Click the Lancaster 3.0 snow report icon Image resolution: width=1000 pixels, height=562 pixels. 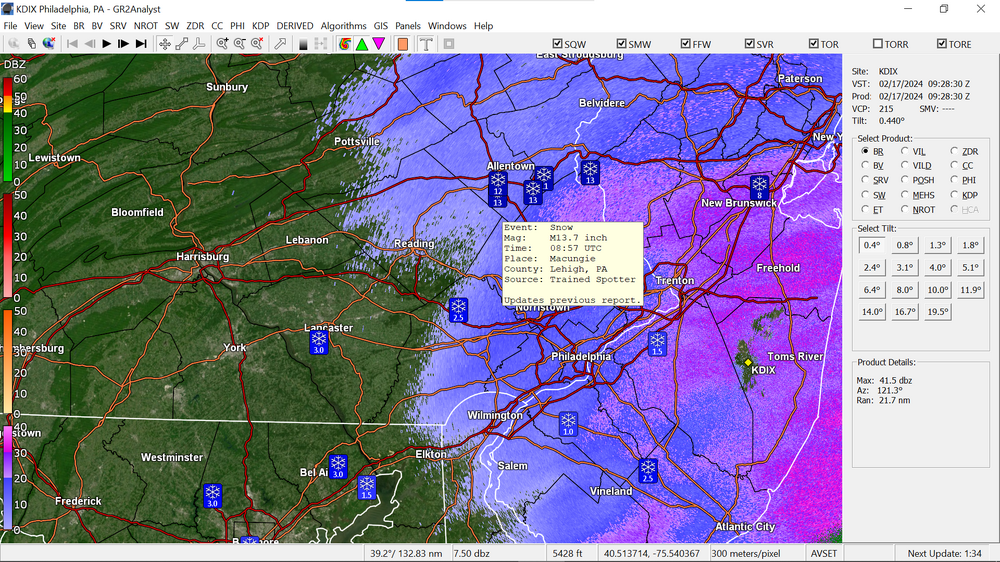[319, 342]
